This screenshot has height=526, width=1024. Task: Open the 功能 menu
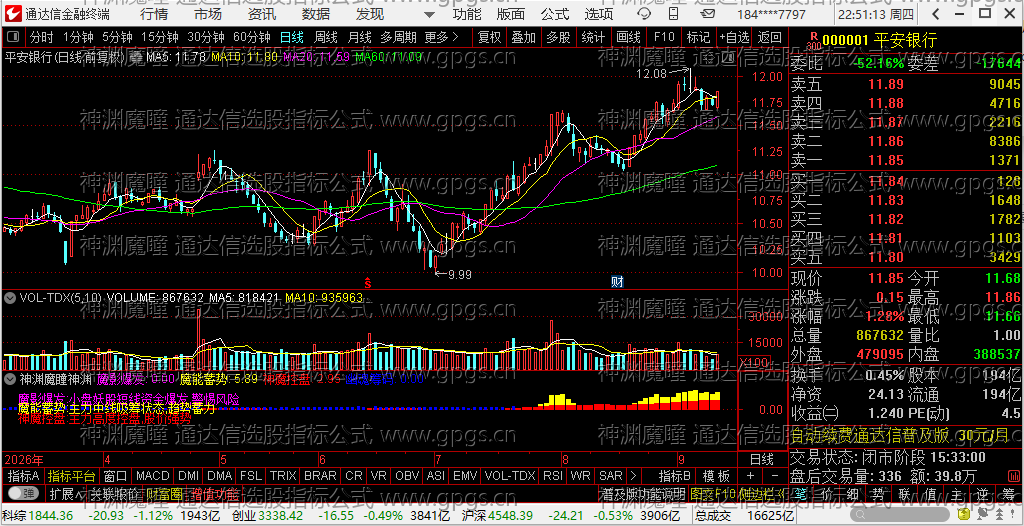click(468, 14)
